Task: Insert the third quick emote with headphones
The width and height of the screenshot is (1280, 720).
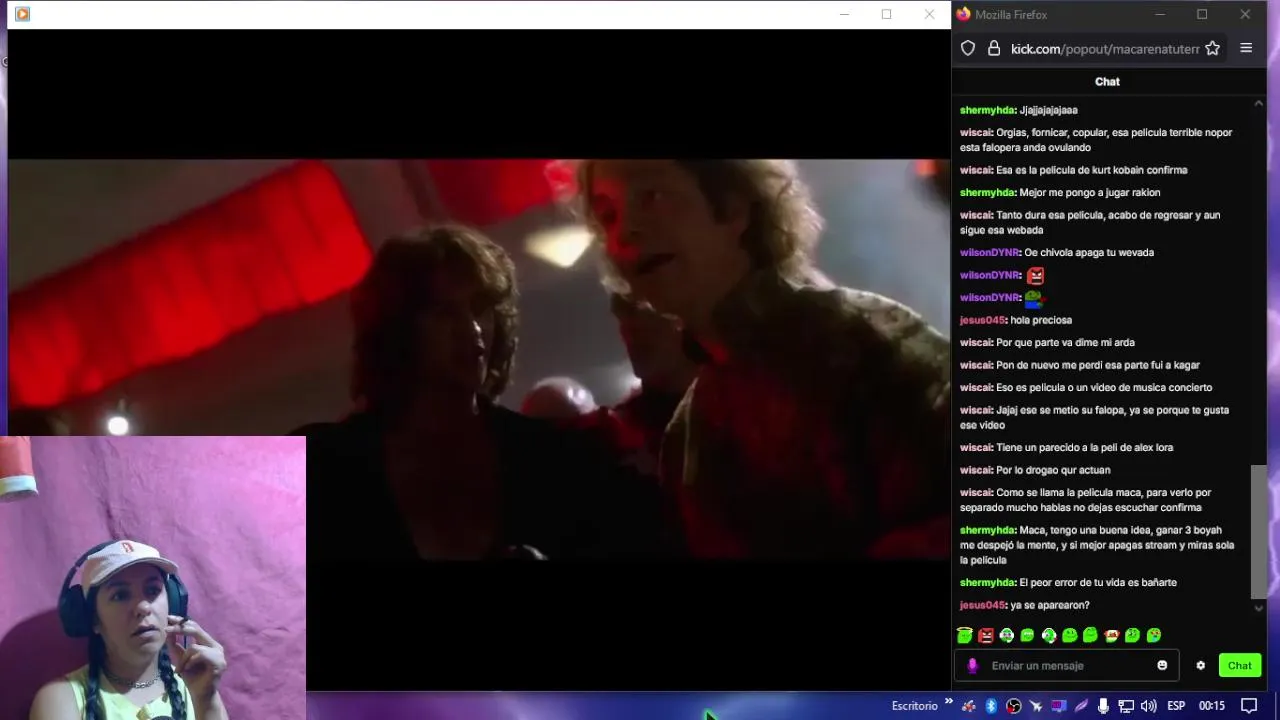Action: click(x=1007, y=635)
